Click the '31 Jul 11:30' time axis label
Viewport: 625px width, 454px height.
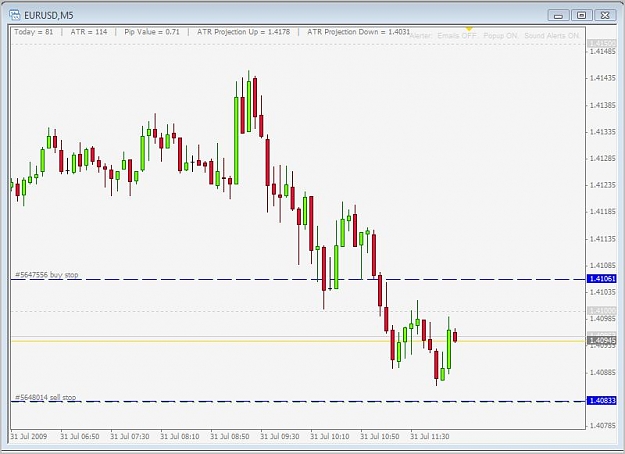(x=430, y=436)
